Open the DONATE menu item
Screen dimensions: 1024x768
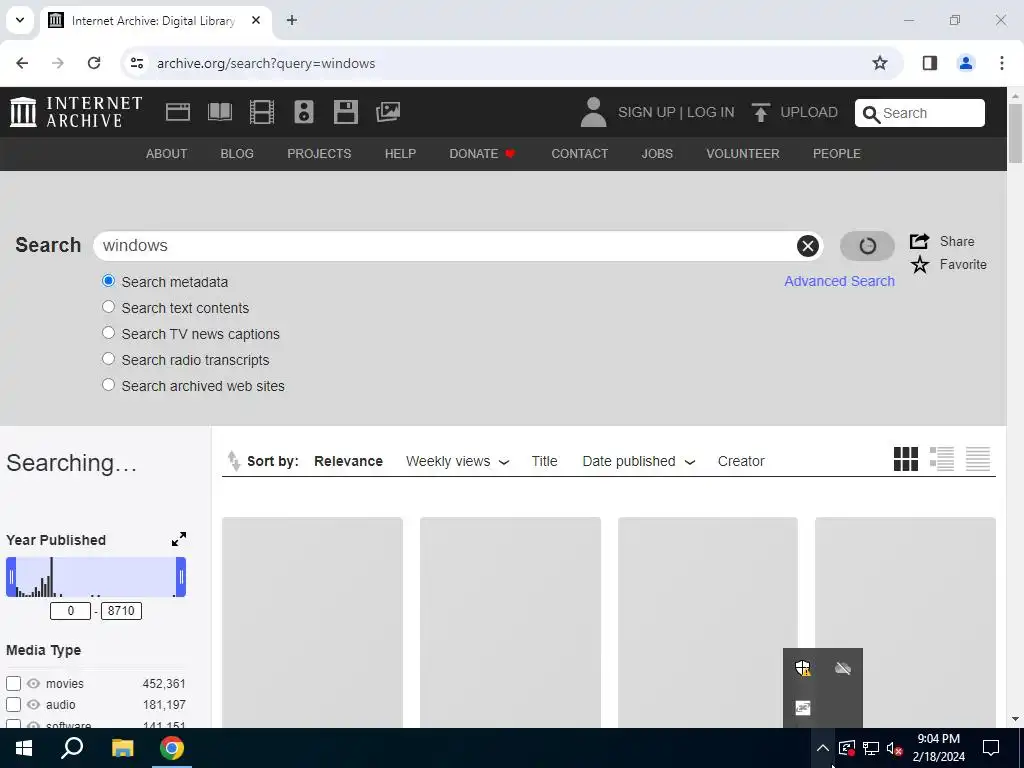pyautogui.click(x=482, y=153)
